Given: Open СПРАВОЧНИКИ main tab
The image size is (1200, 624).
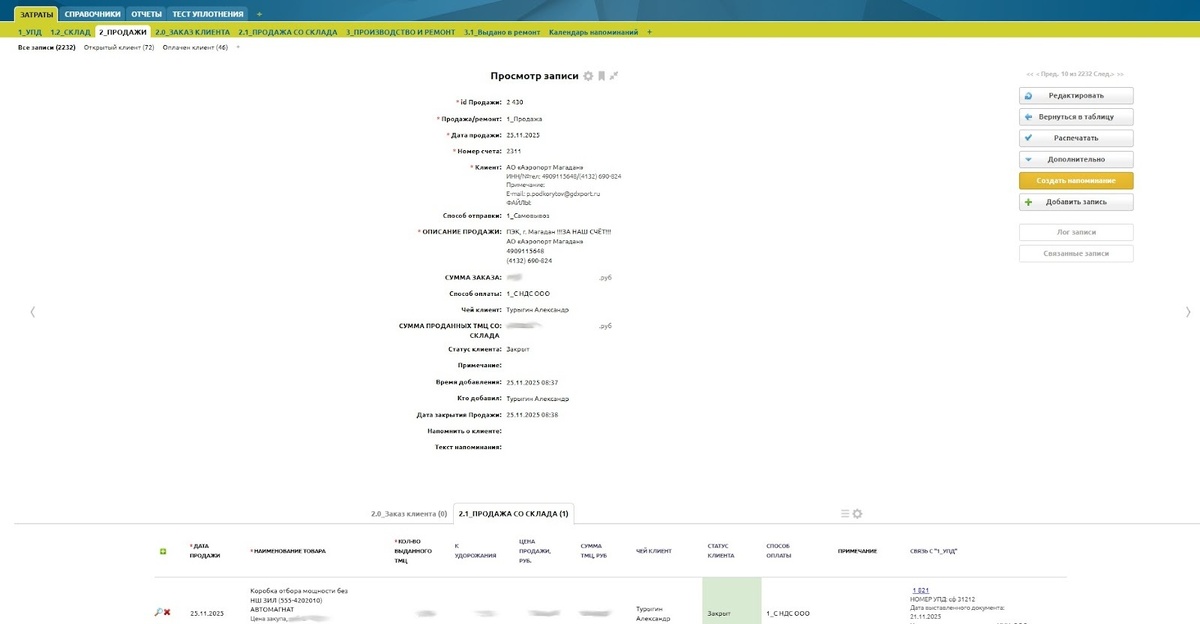Looking at the screenshot, I should tap(91, 14).
